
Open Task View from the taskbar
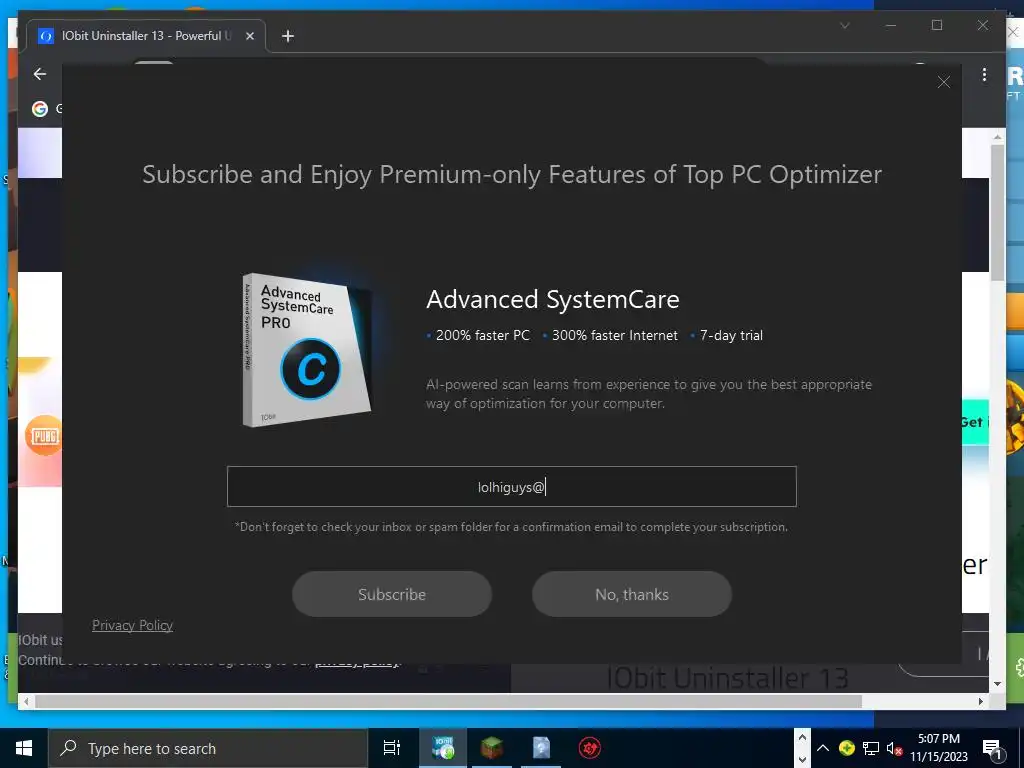tap(392, 748)
